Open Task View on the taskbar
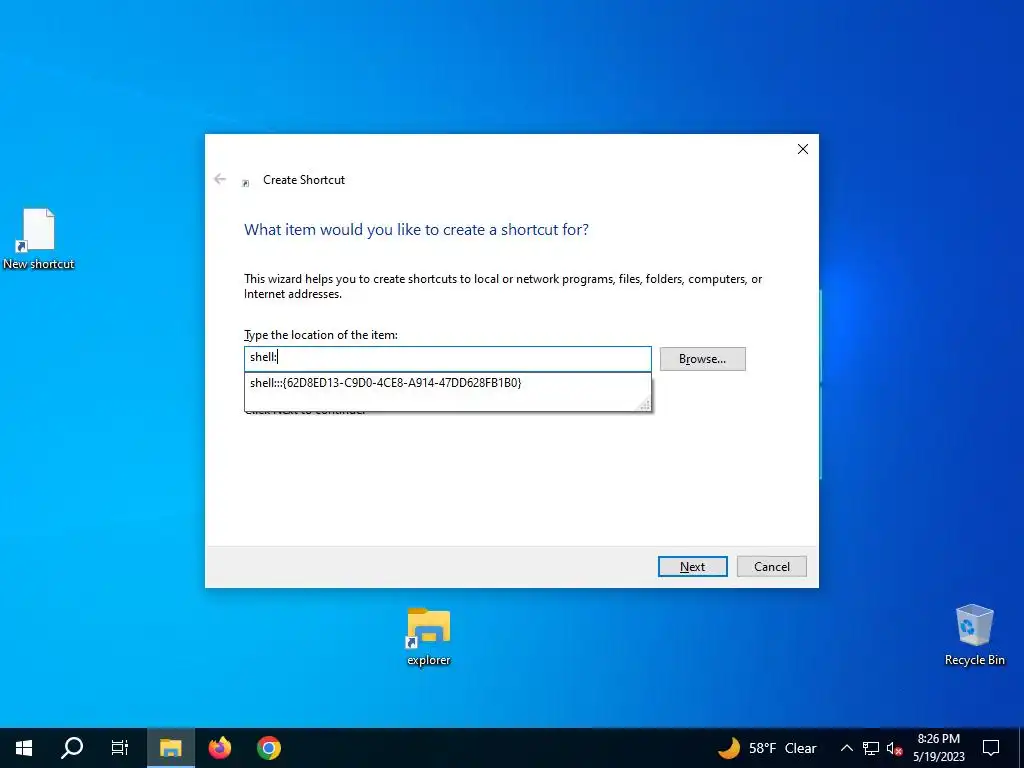This screenshot has height=768, width=1024. [x=120, y=748]
